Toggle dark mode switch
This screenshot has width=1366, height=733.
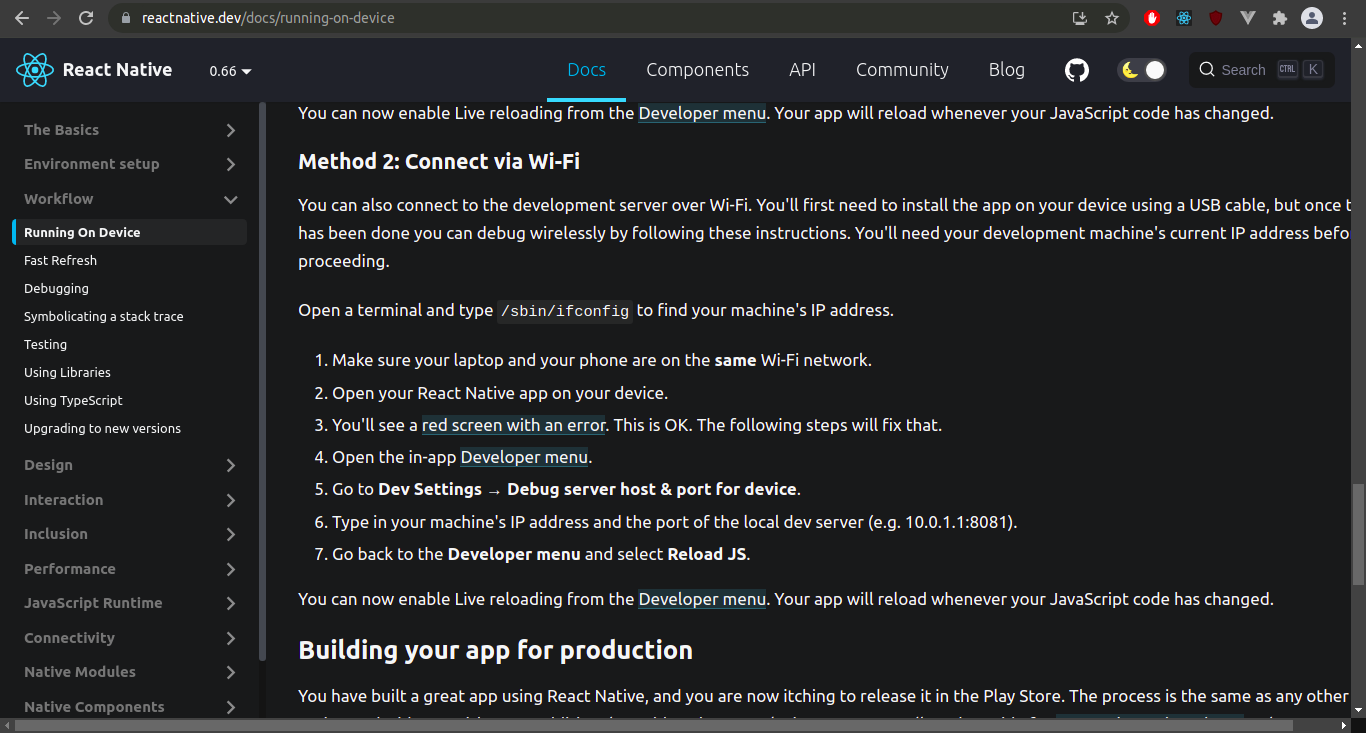(x=1142, y=70)
